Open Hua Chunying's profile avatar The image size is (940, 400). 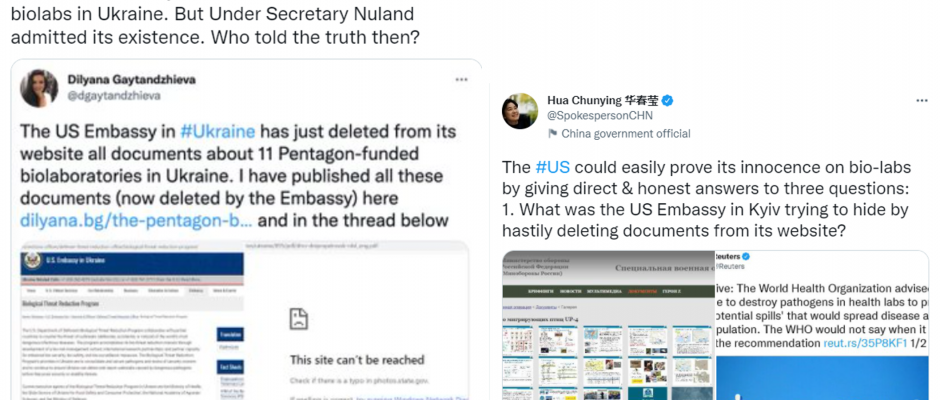pyautogui.click(x=520, y=111)
